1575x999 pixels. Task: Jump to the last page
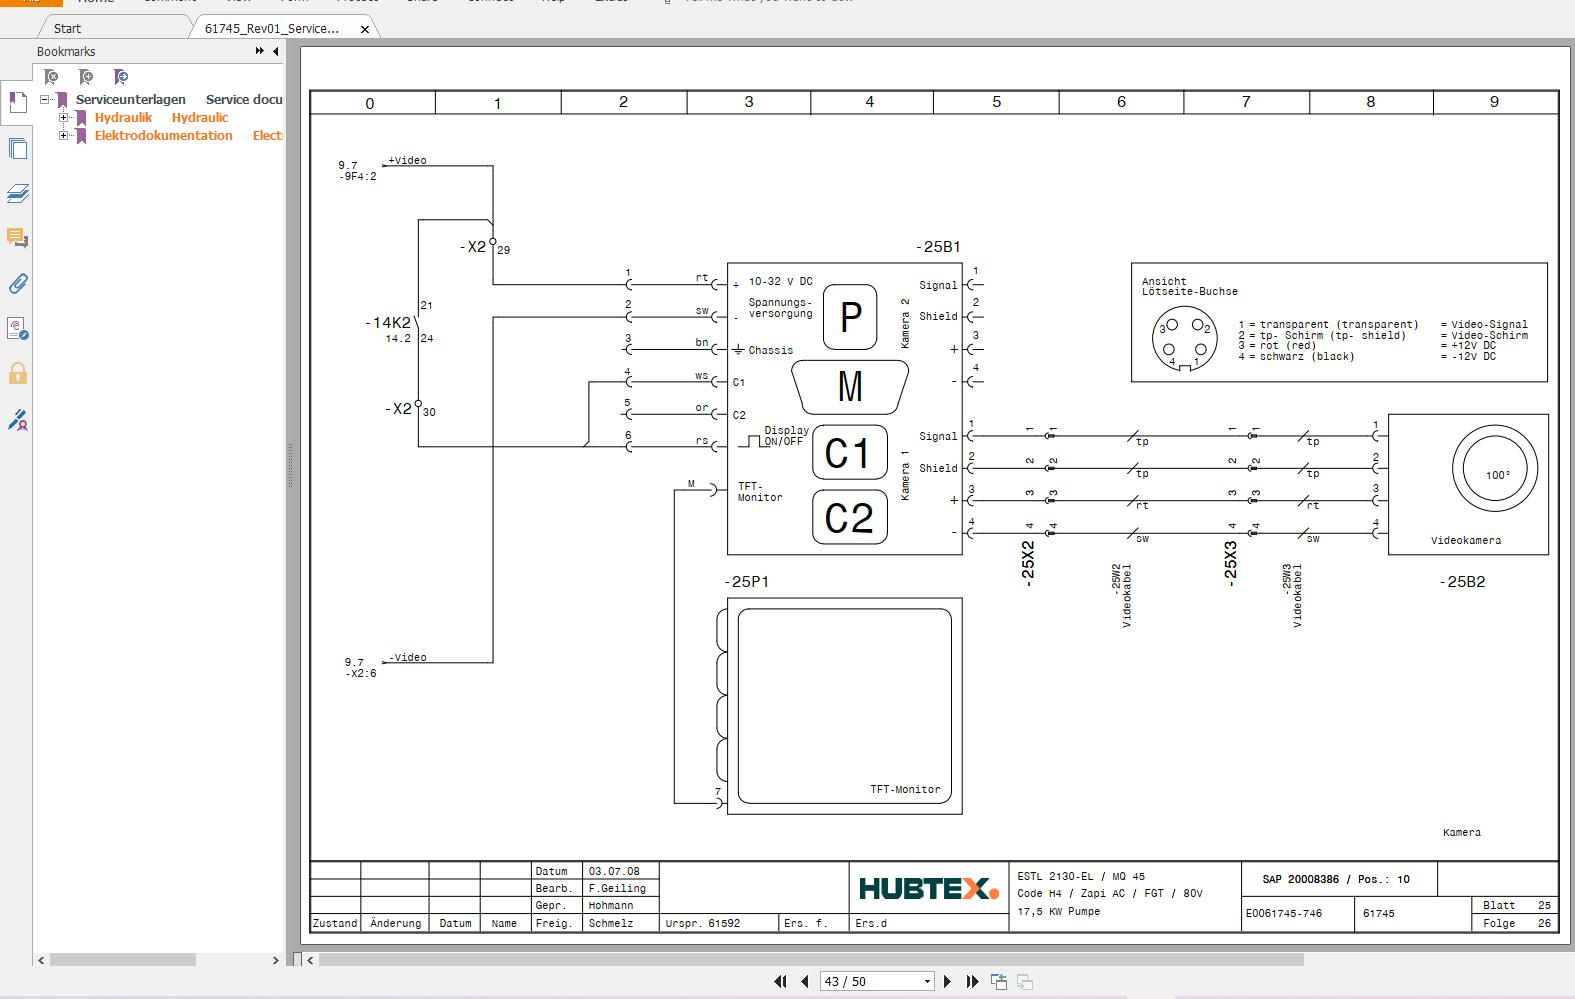point(972,982)
